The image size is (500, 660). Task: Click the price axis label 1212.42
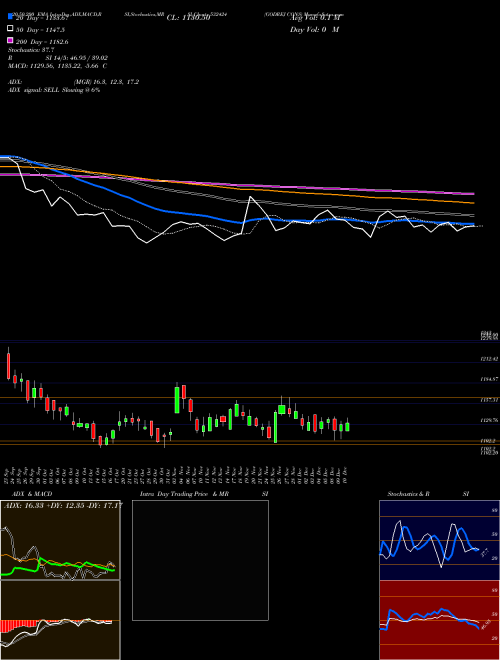(x=489, y=359)
